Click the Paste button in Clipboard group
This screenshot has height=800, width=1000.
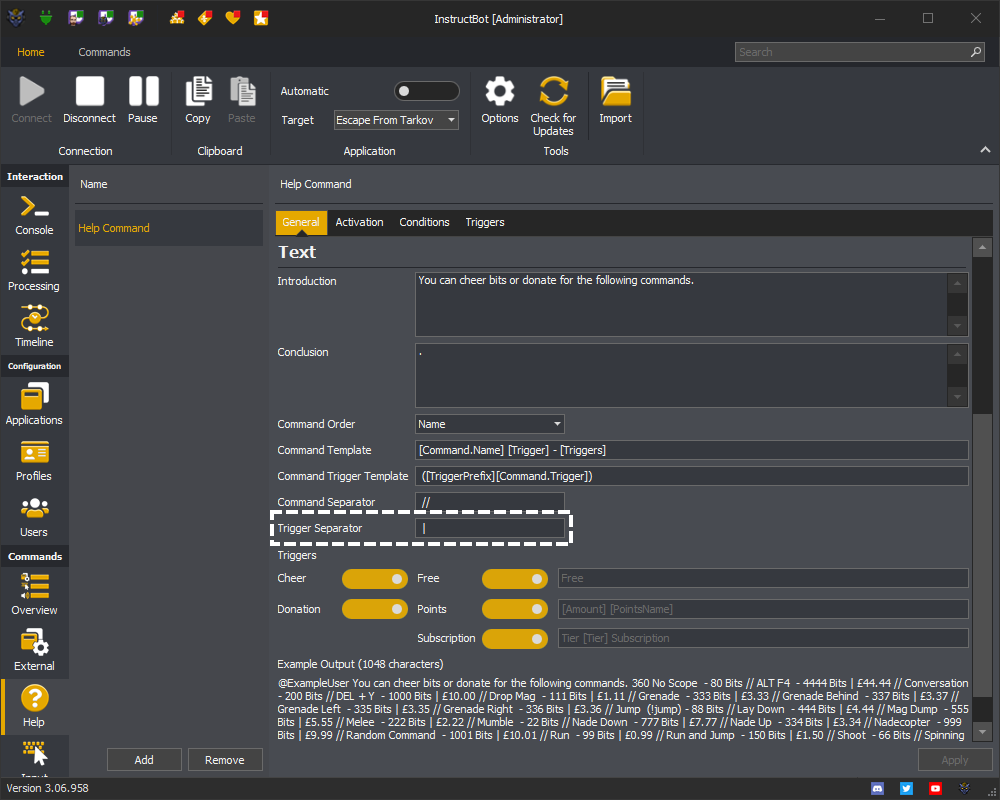click(242, 100)
